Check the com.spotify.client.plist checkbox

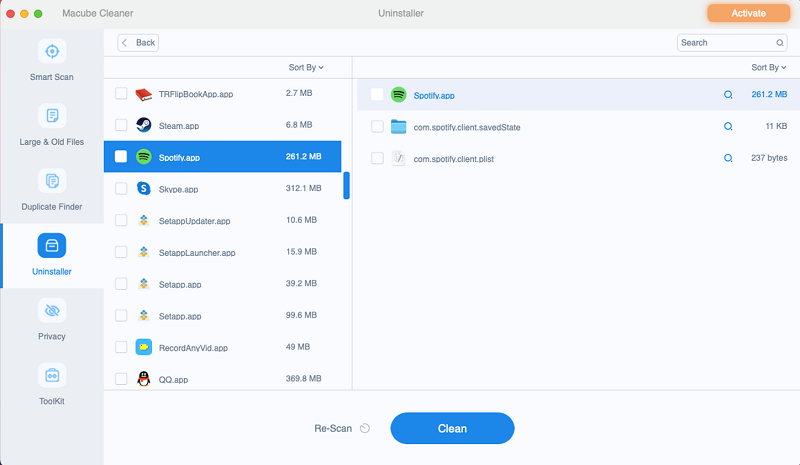(377, 158)
